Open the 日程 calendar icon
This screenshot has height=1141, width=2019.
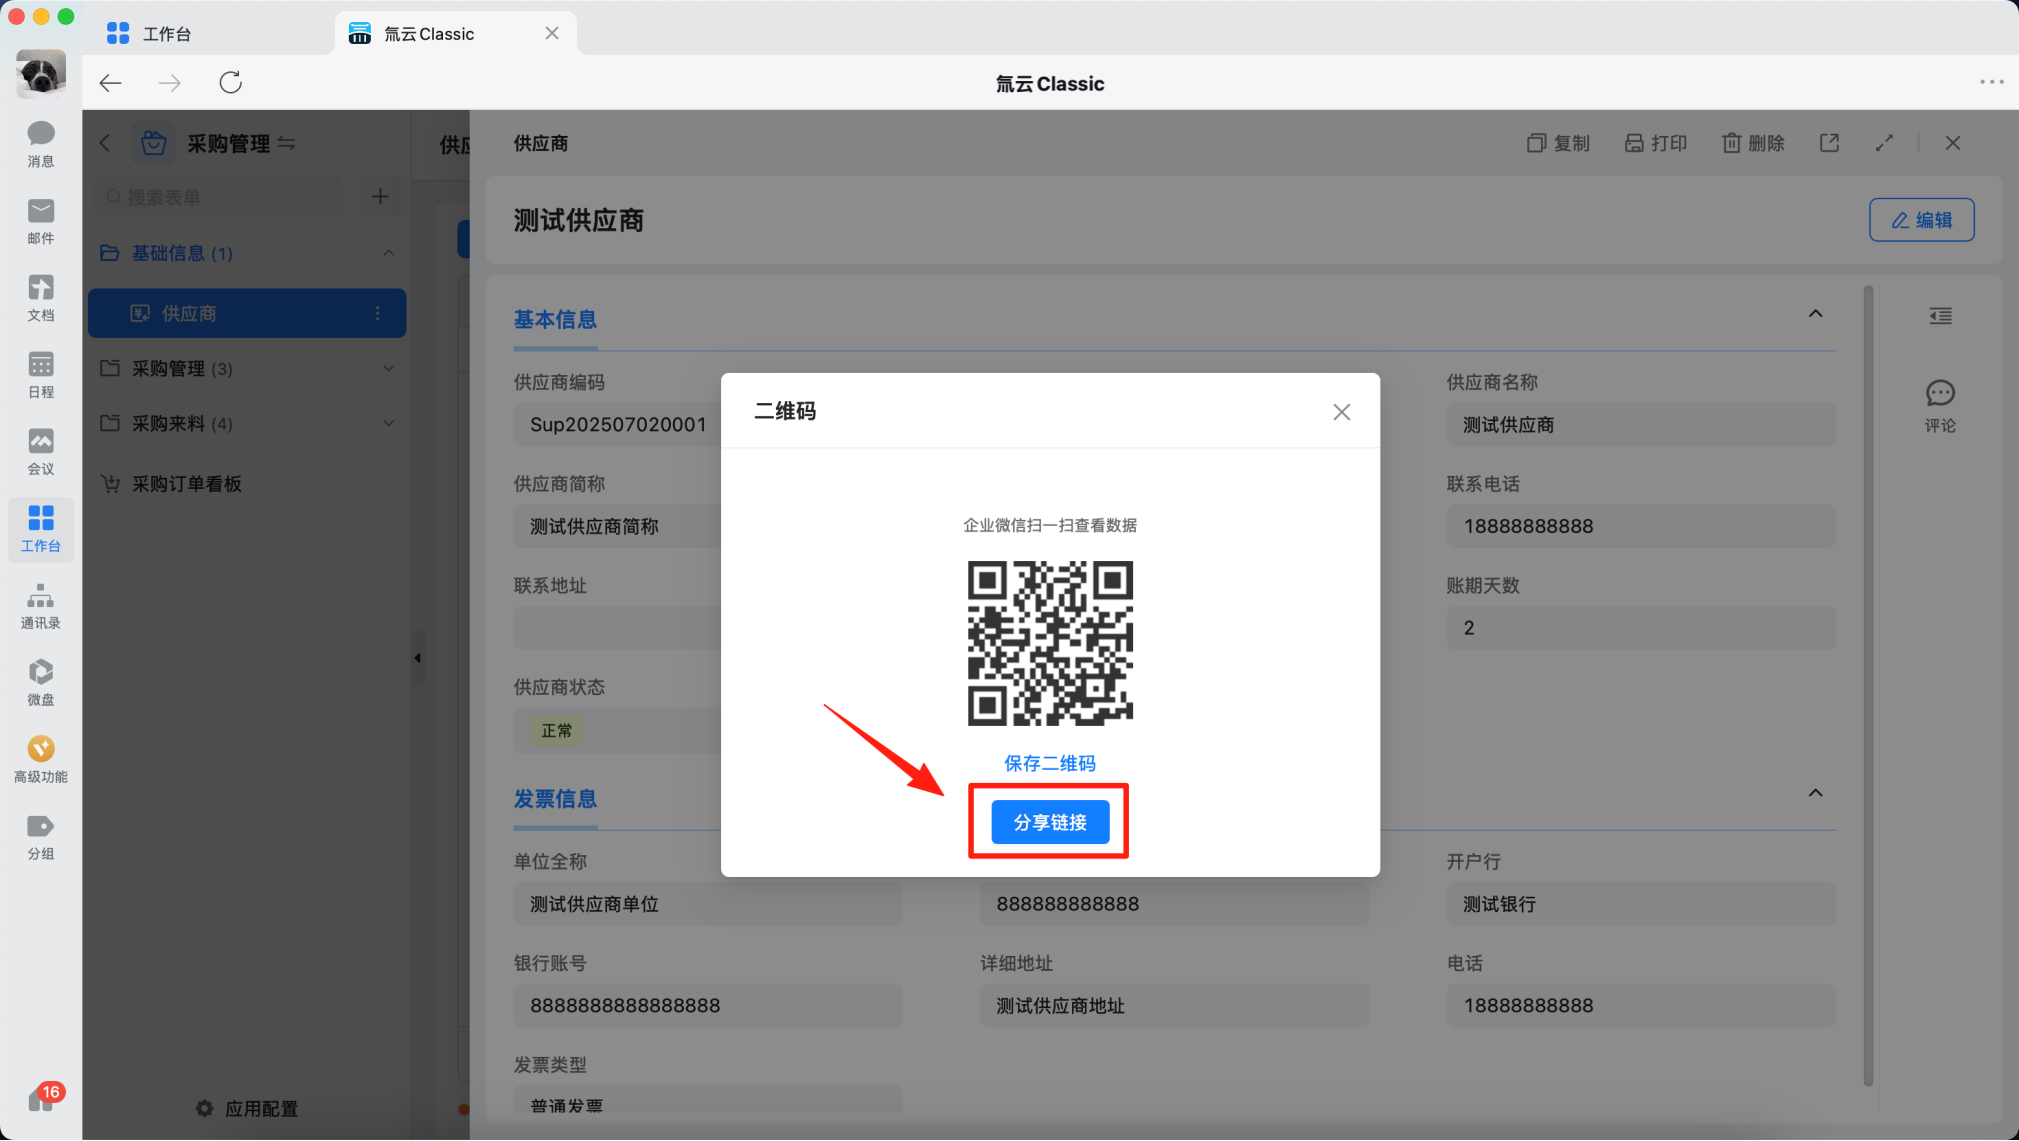[x=41, y=375]
